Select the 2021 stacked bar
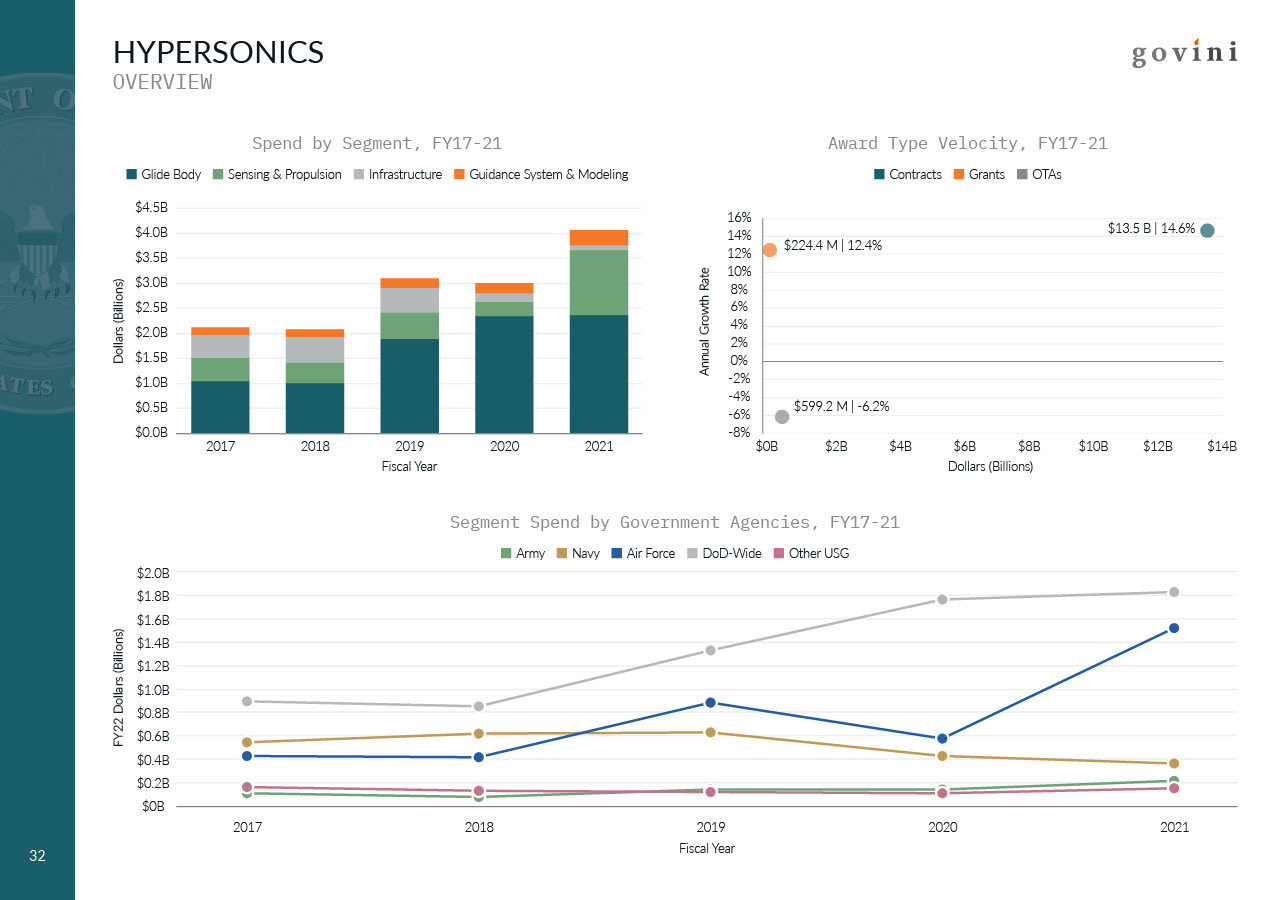The width and height of the screenshot is (1275, 900). tap(599, 331)
